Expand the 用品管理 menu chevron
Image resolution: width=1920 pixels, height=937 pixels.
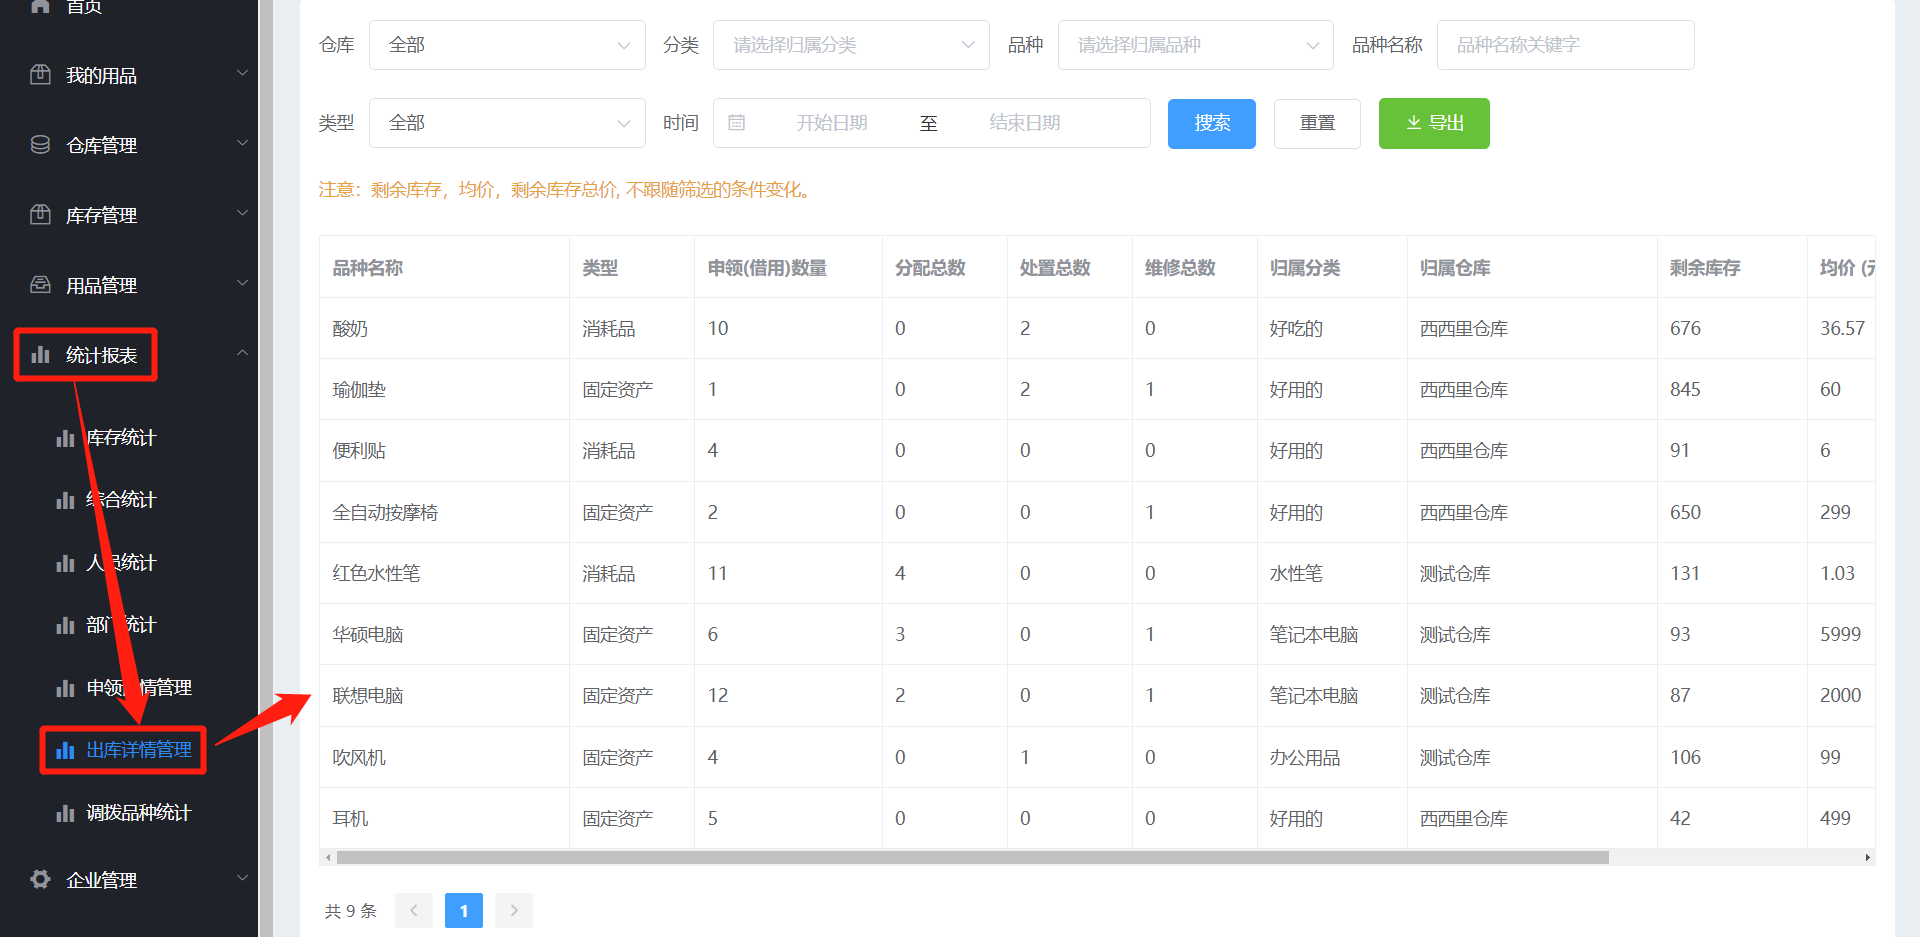tap(242, 283)
